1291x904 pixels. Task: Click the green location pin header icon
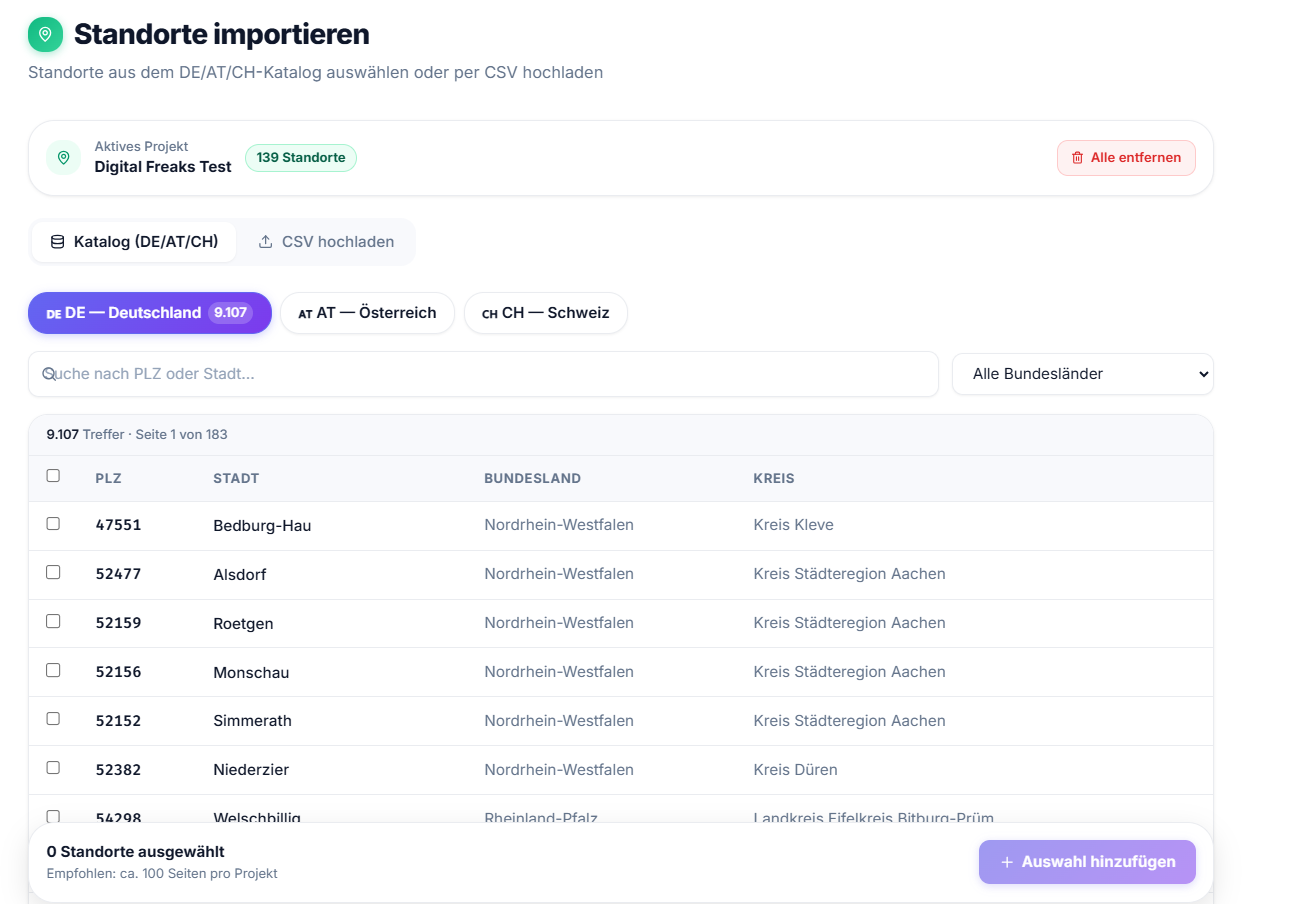(45, 34)
